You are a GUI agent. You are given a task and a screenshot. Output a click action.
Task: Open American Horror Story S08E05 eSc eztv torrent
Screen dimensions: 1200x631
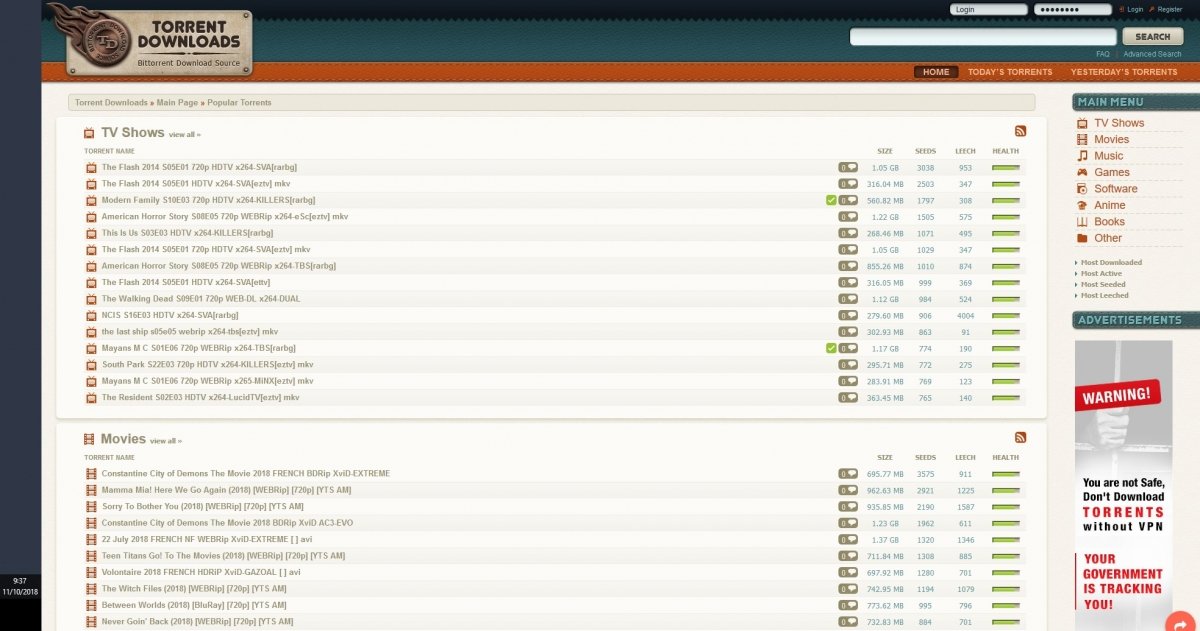(225, 217)
